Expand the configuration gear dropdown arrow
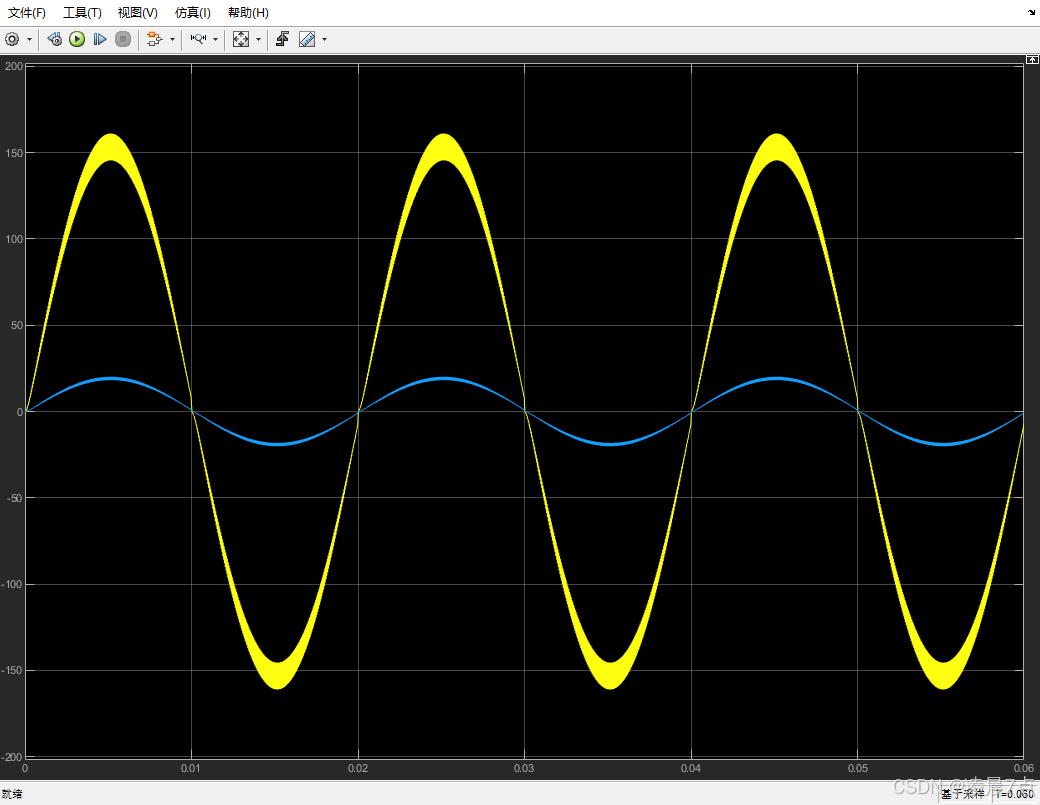 click(x=29, y=40)
